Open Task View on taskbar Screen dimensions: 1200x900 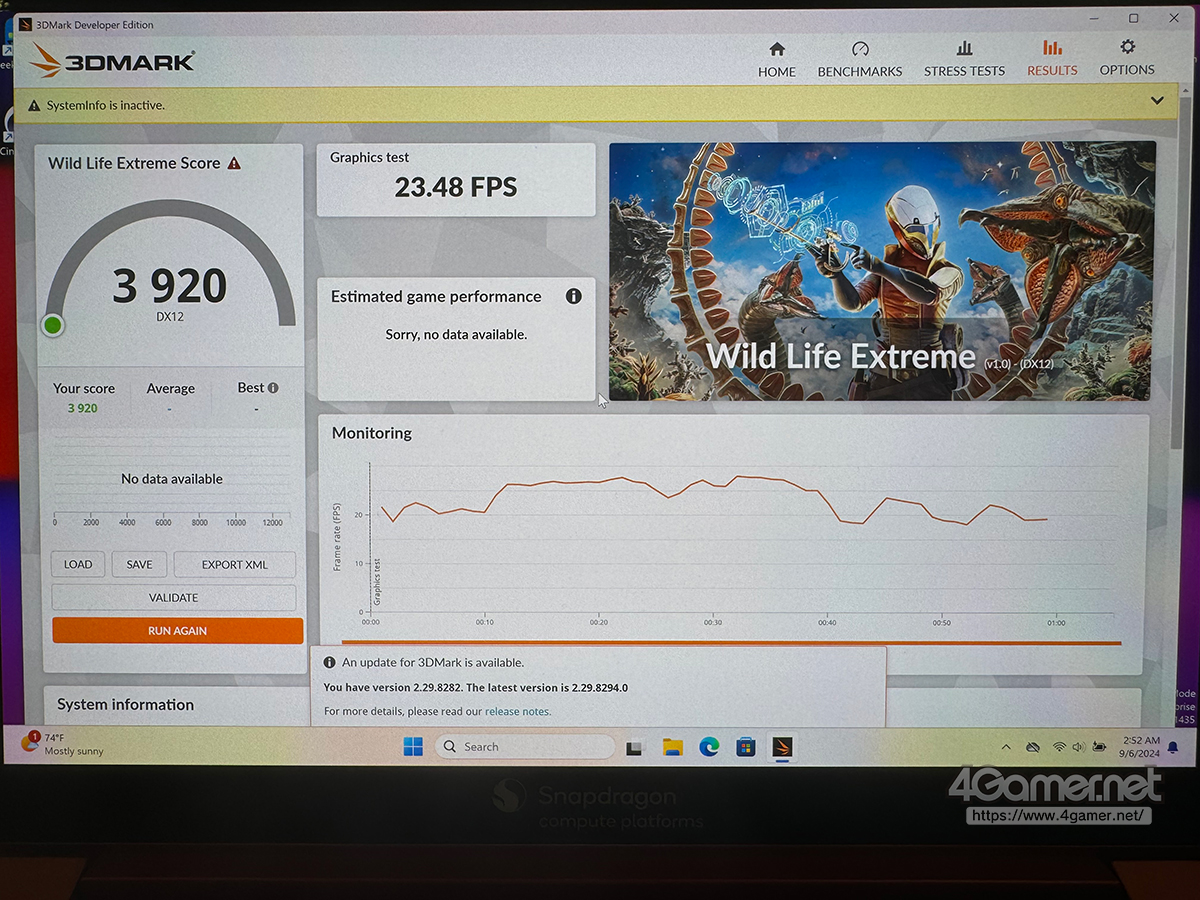click(x=634, y=747)
